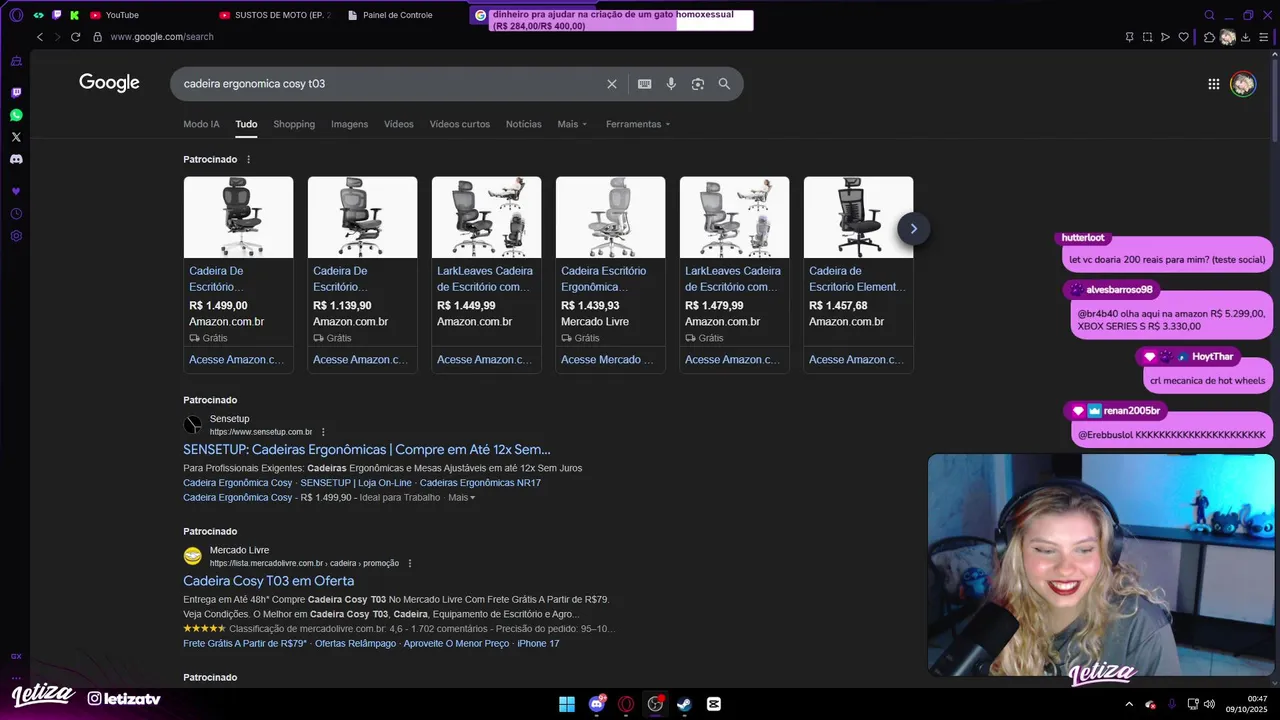Open options next to first Patrocinado label
Image resolution: width=1280 pixels, height=720 pixels.
click(x=248, y=160)
